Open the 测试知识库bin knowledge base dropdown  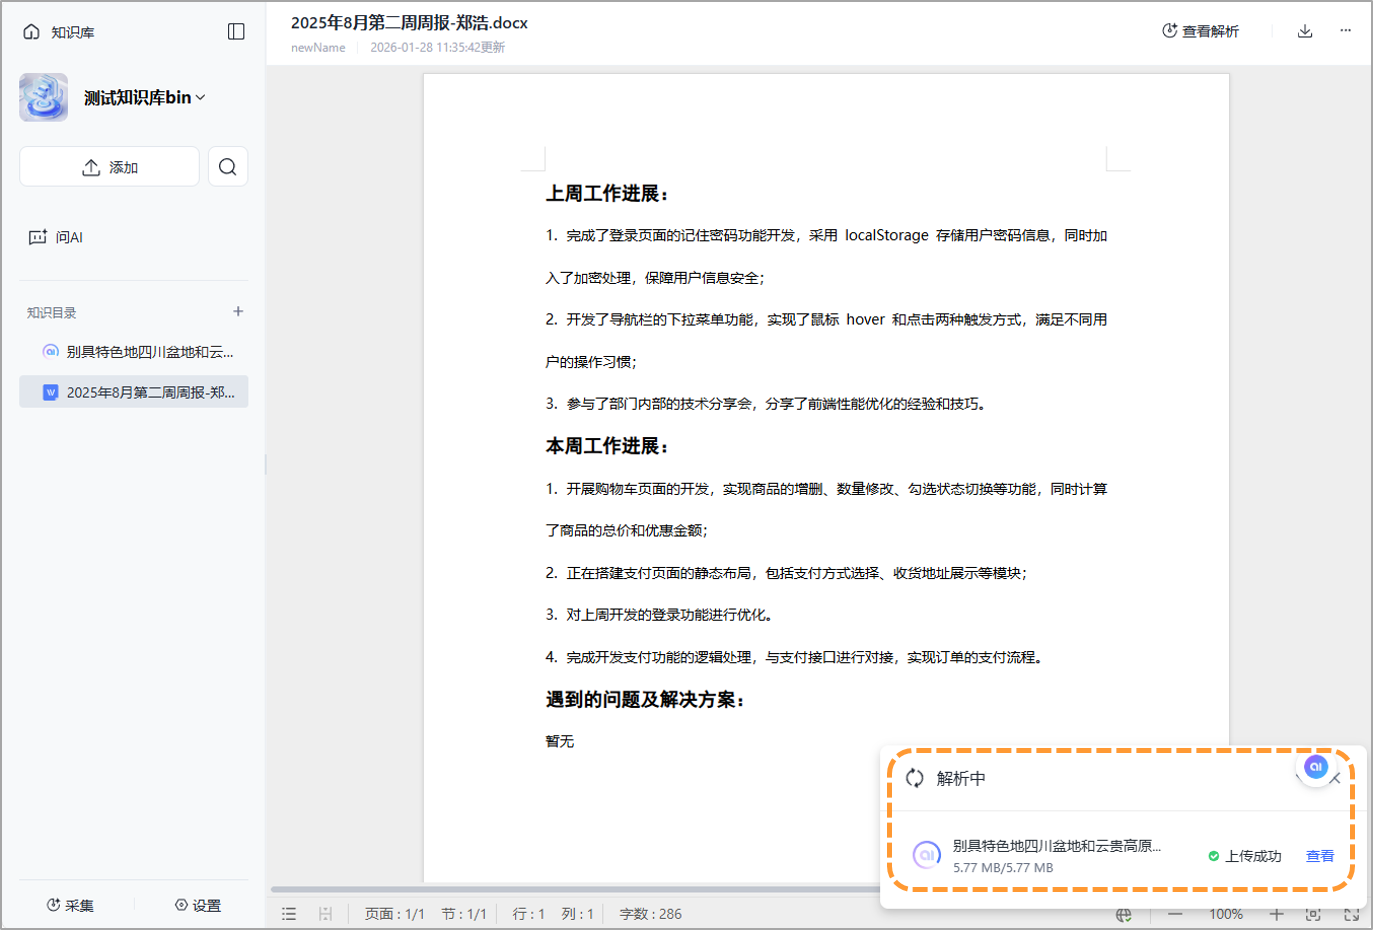pyautogui.click(x=142, y=97)
